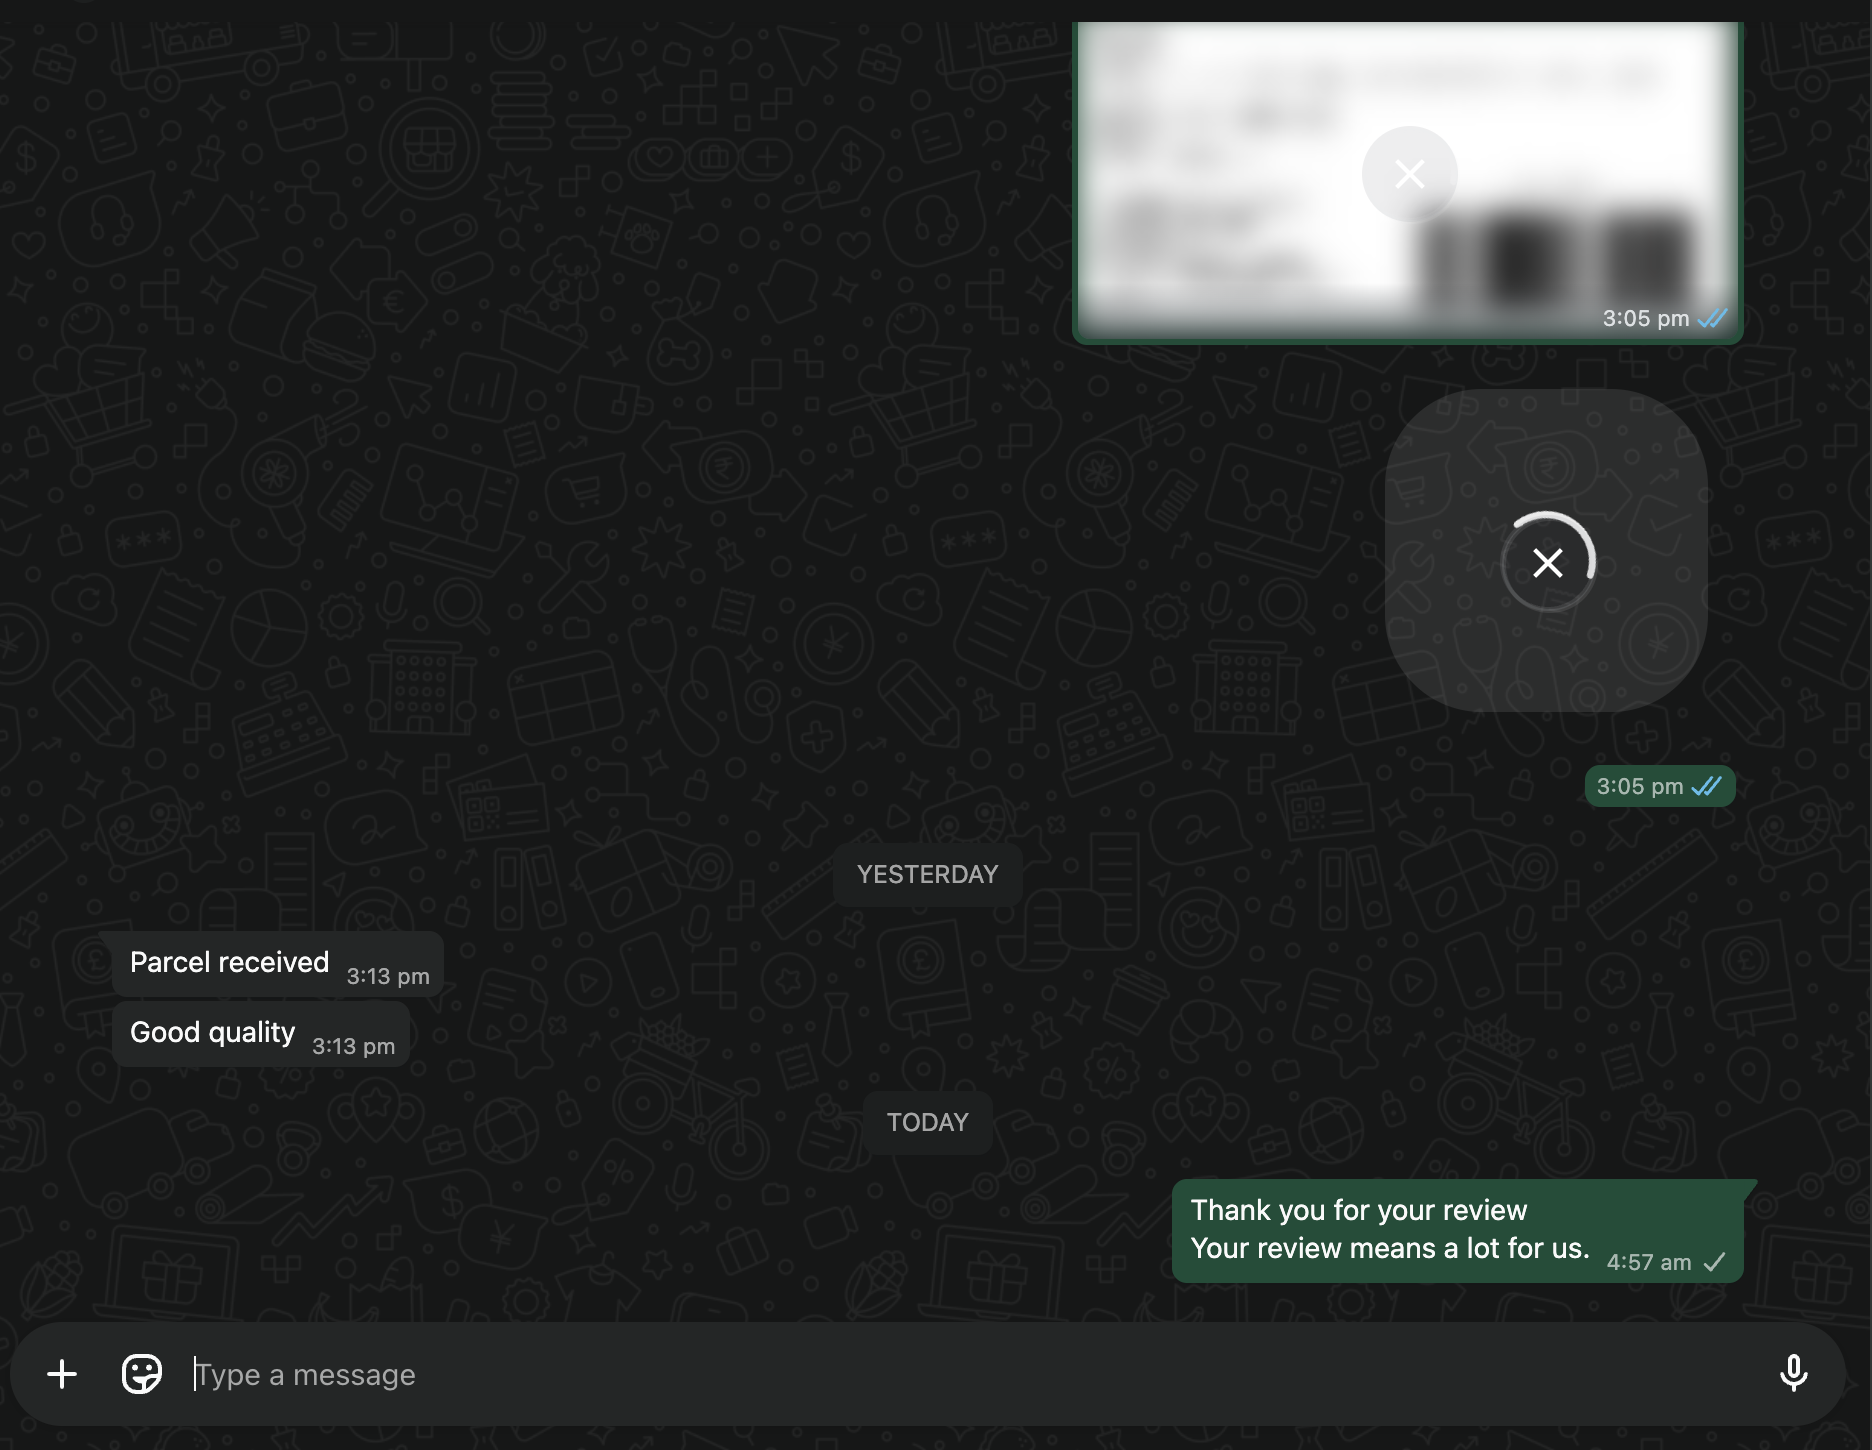Click 3:05 pm timestamp on blurred image
The width and height of the screenshot is (1872, 1450).
(1645, 318)
